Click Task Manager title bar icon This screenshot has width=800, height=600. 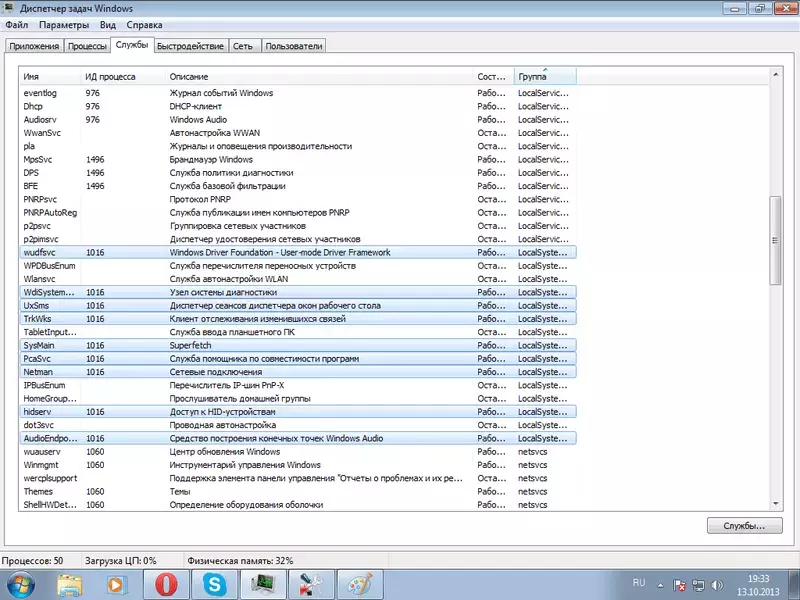(7, 8)
